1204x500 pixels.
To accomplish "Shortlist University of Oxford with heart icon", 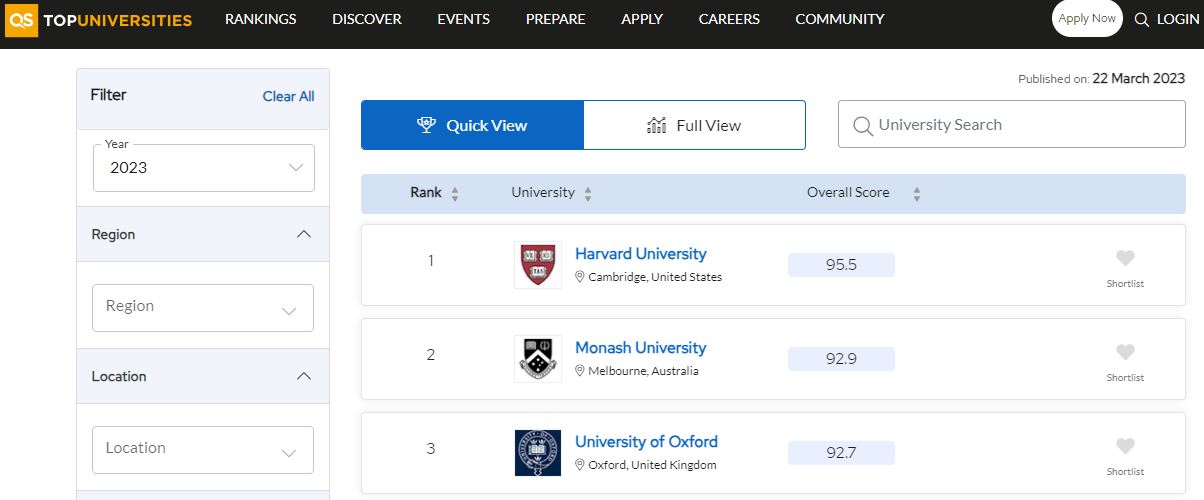I will pyautogui.click(x=1125, y=447).
